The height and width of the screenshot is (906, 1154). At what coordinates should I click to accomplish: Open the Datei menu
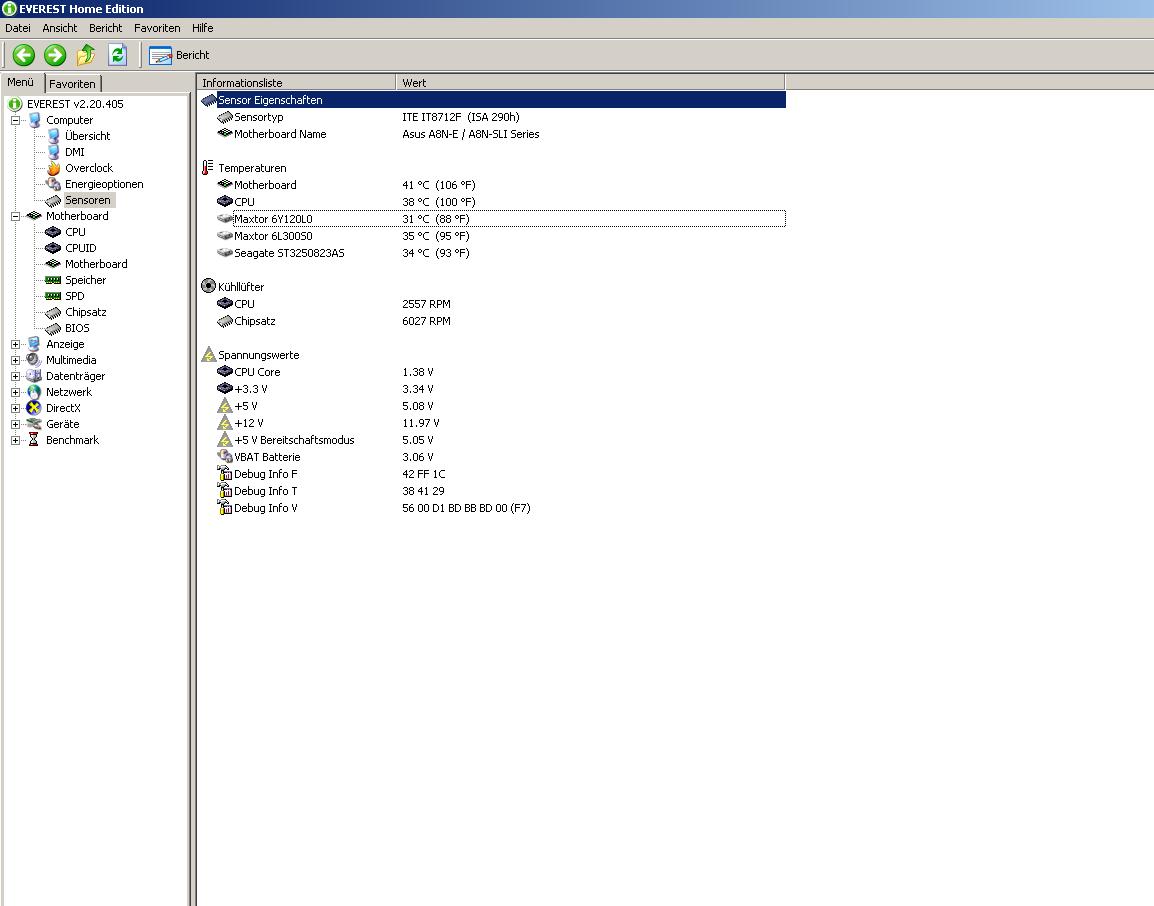pos(18,28)
